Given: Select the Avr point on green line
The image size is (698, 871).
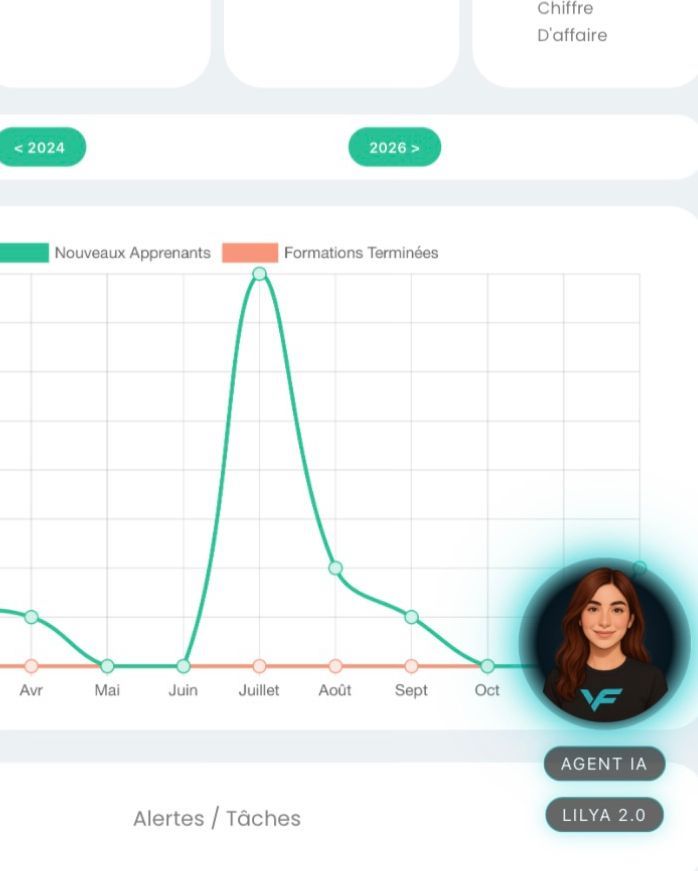Looking at the screenshot, I should 31,617.
